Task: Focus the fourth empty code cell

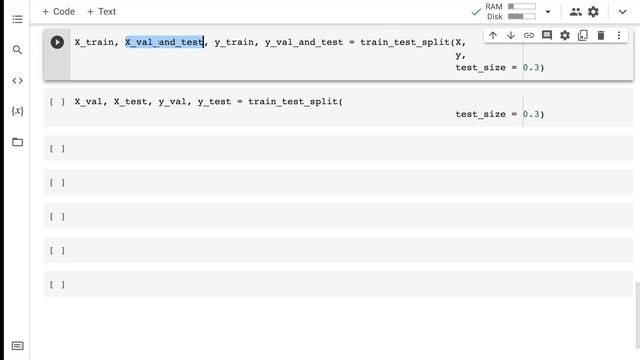Action: (x=338, y=250)
